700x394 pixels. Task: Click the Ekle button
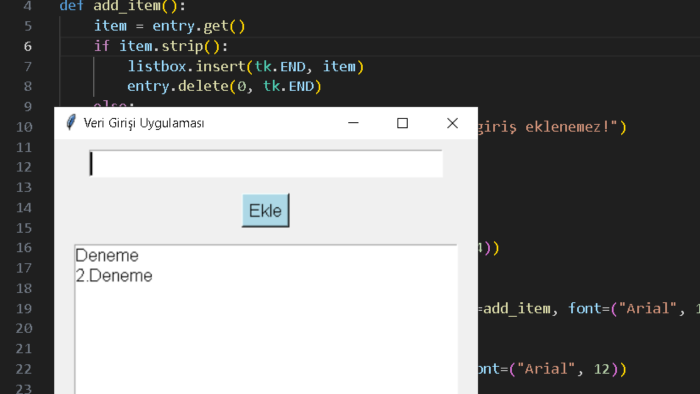click(266, 211)
